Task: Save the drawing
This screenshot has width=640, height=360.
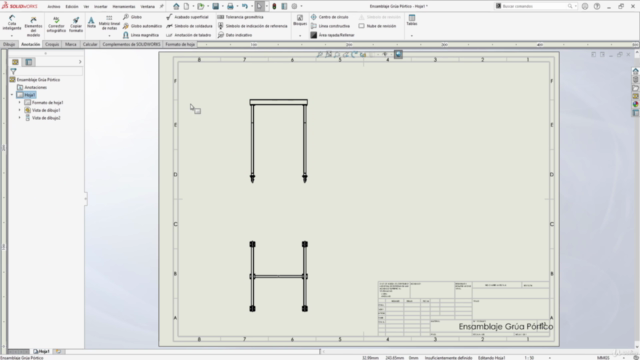Action: (216, 6)
